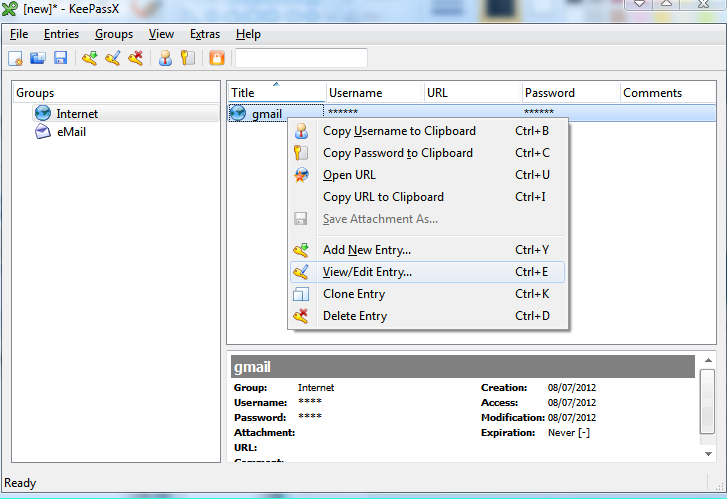Open the Groups menu

[114, 34]
